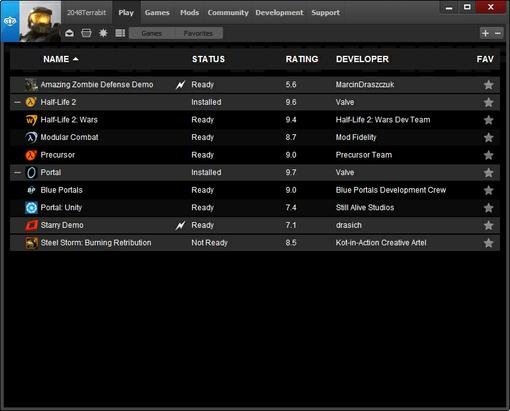Click the Starry Demo red icon
Screen dimensions: 510x411
[31, 225]
